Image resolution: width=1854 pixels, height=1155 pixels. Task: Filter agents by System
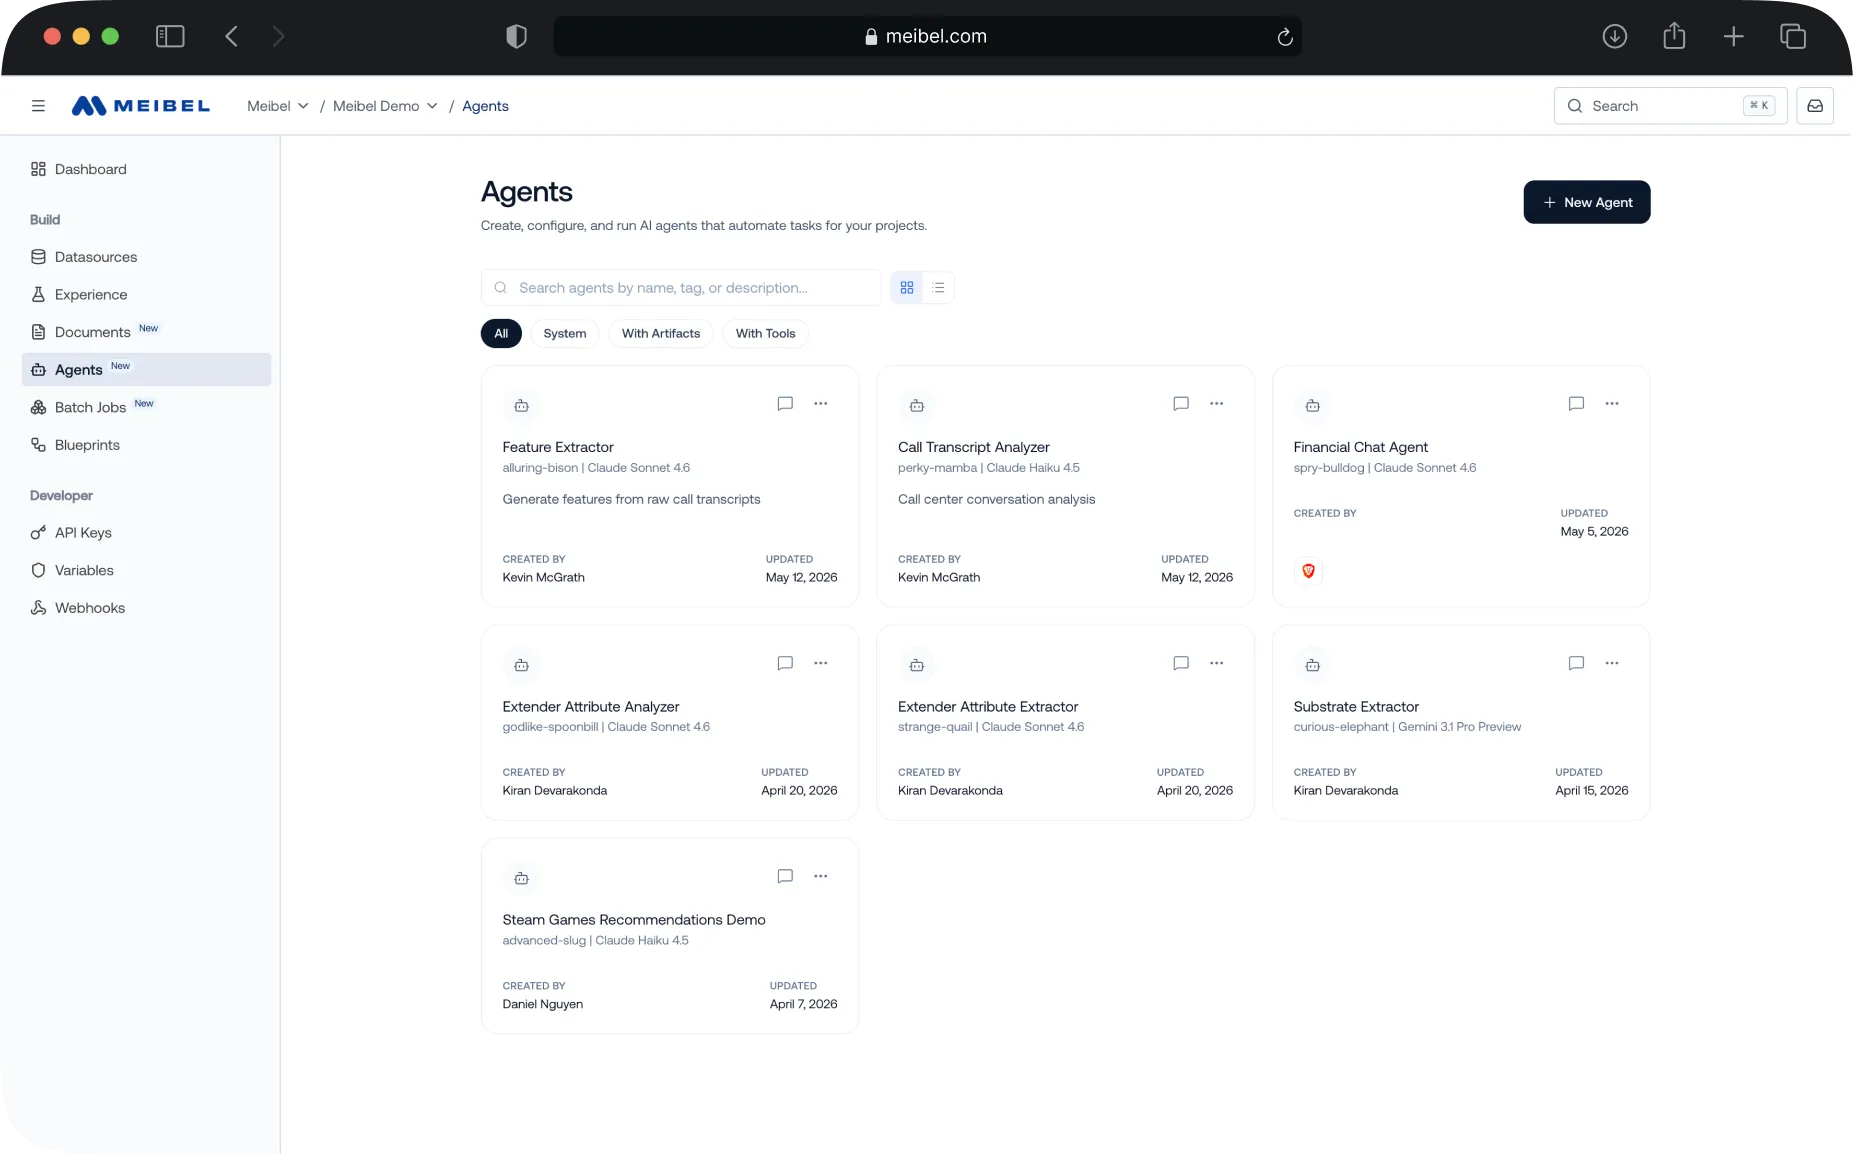pyautogui.click(x=565, y=334)
